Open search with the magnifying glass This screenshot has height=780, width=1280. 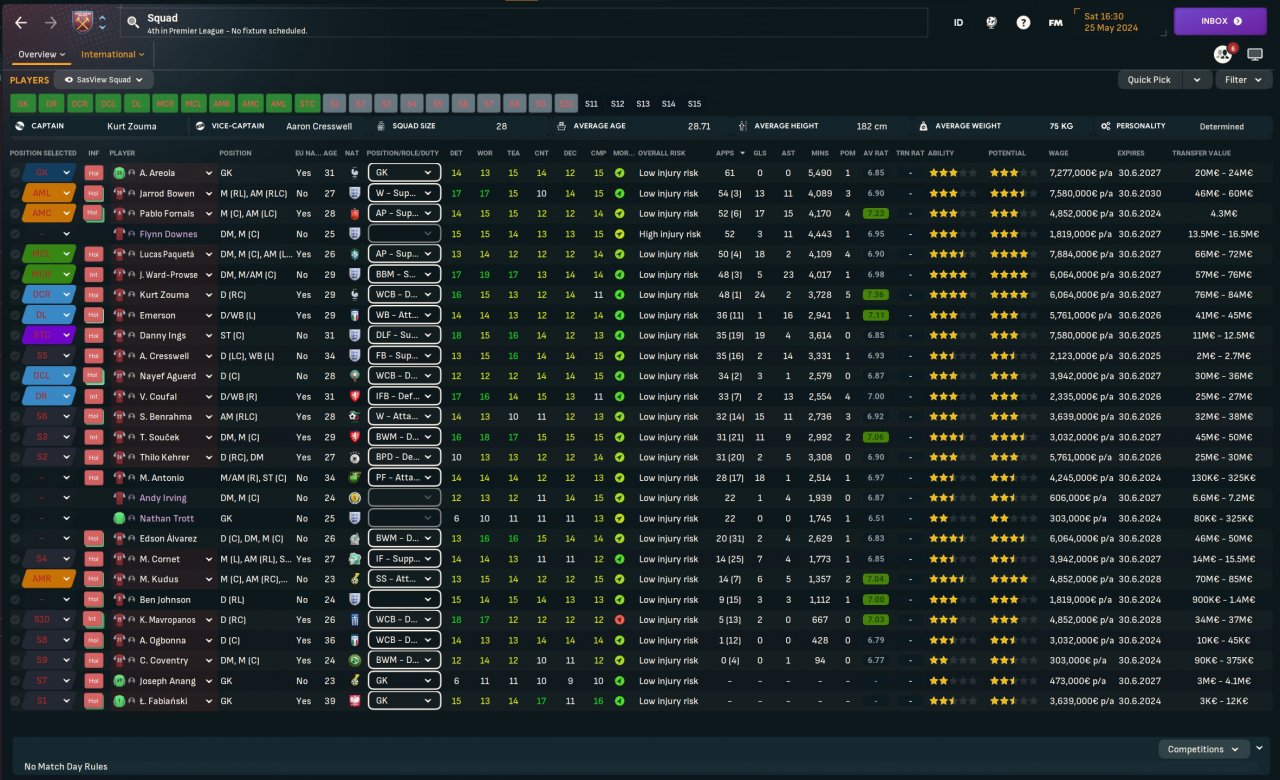tap(133, 22)
